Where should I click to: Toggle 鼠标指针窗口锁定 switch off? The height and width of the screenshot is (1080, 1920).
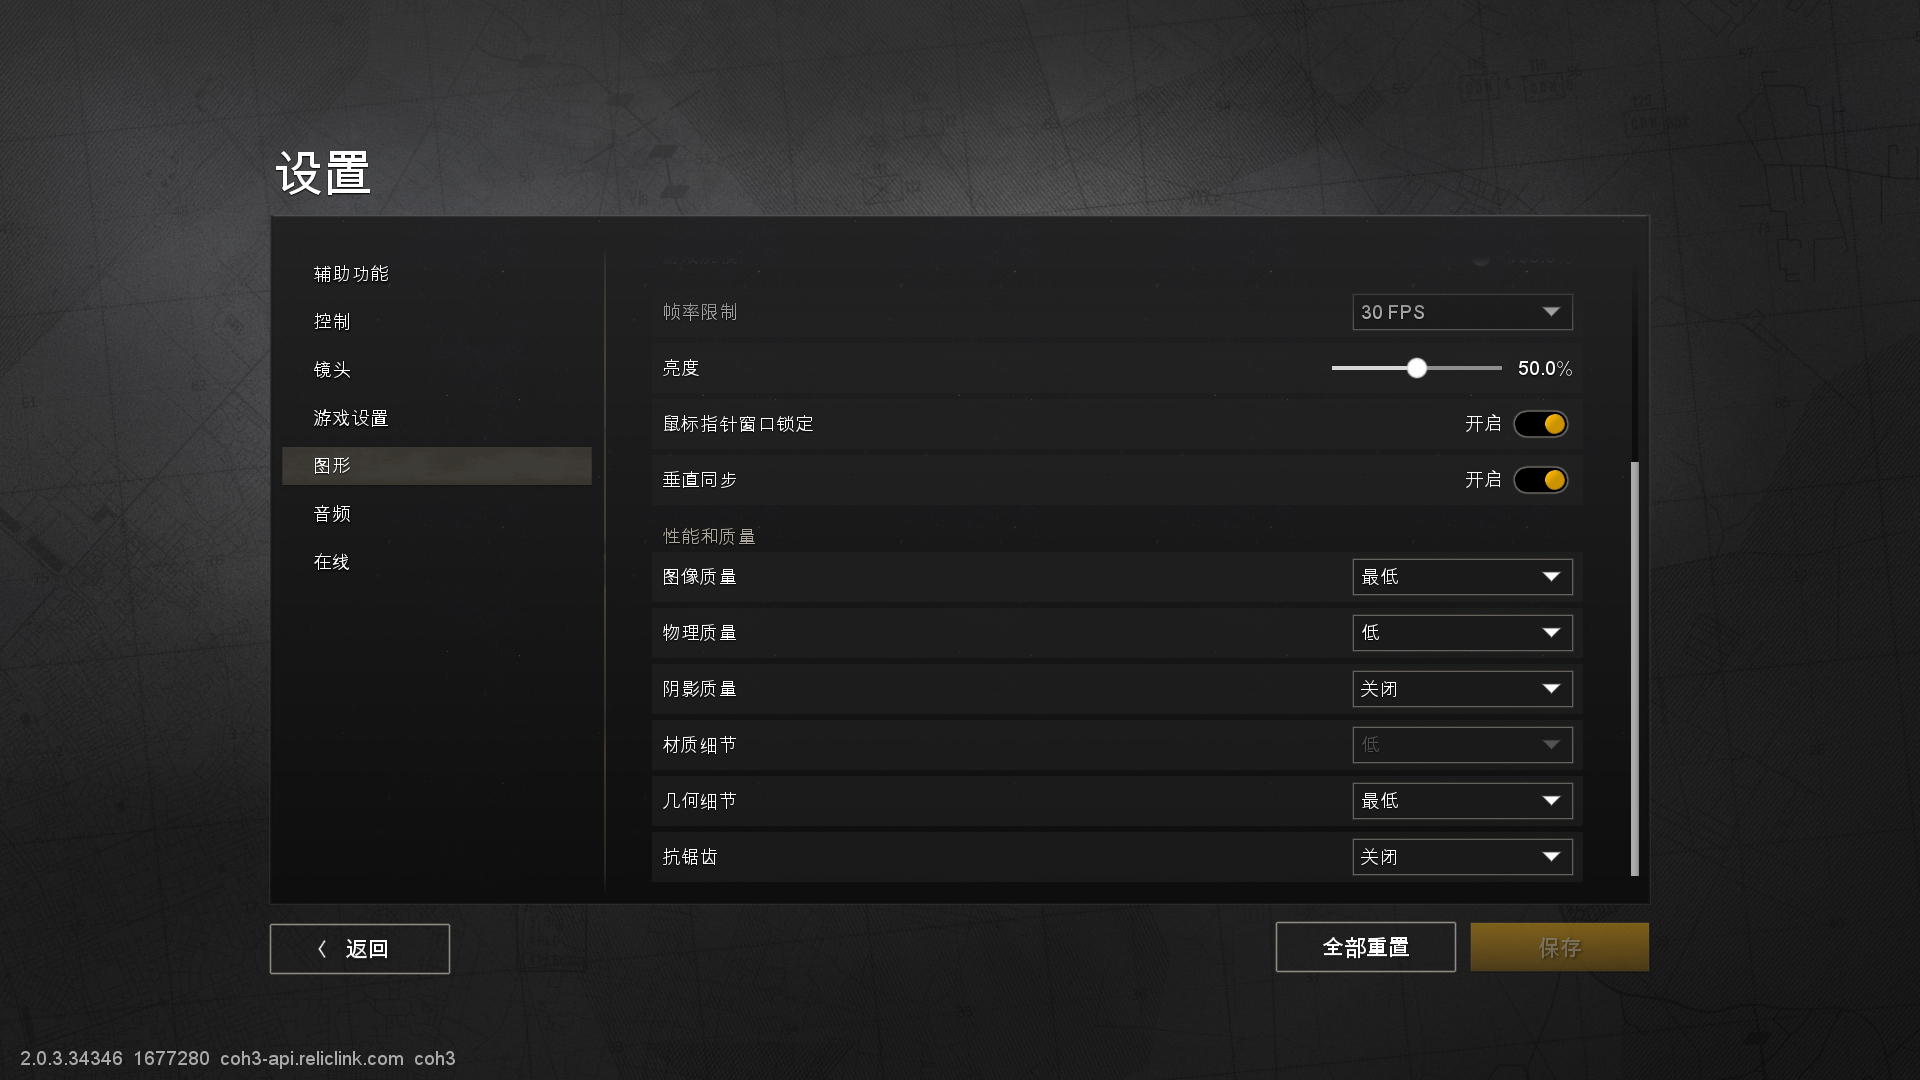click(1540, 424)
